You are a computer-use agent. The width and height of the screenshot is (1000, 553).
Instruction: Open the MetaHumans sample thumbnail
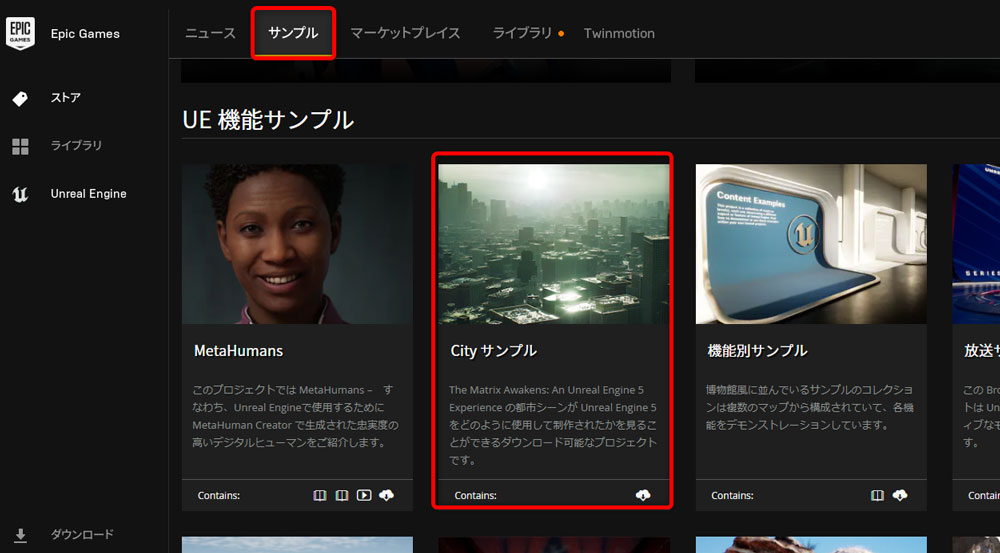[x=297, y=244]
